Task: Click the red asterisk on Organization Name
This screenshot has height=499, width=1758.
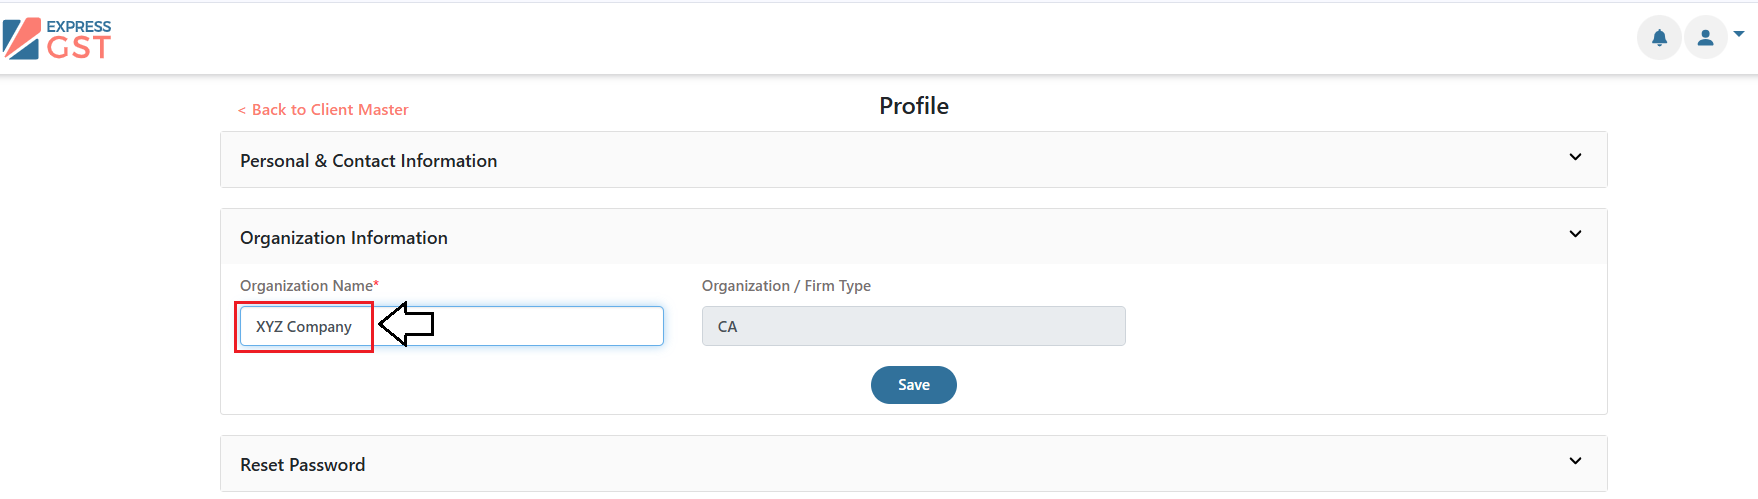Action: click(x=376, y=284)
